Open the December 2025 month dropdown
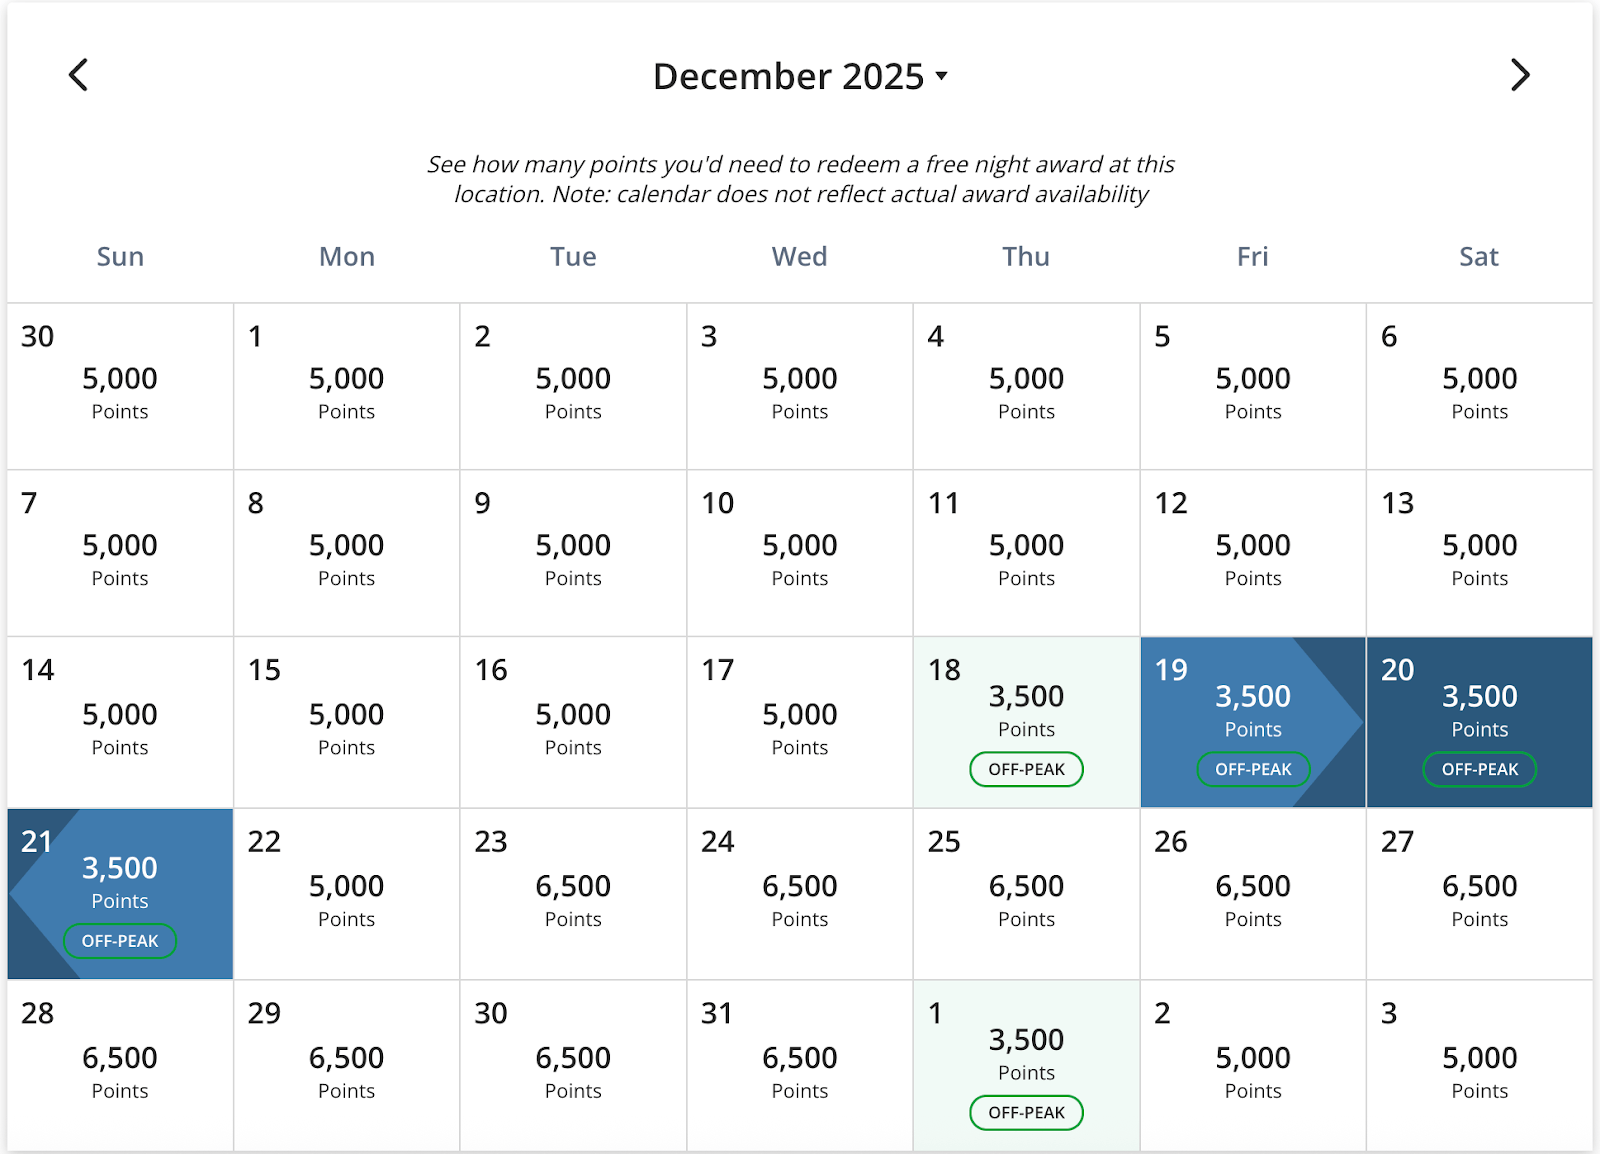This screenshot has height=1154, width=1600. click(x=800, y=76)
